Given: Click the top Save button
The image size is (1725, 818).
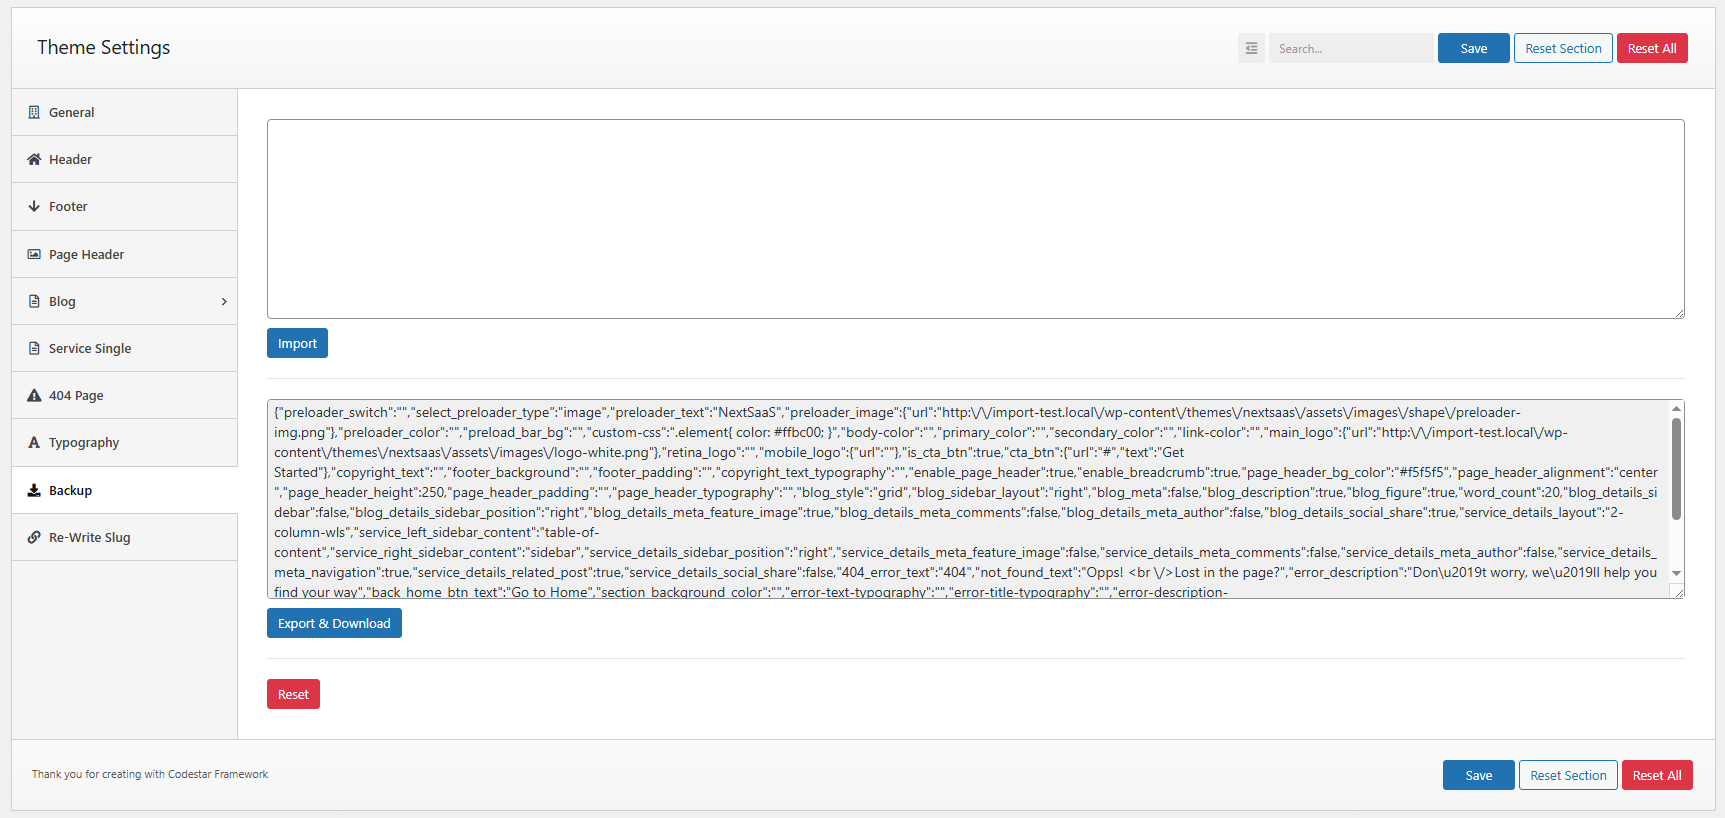Looking at the screenshot, I should click(x=1473, y=48).
